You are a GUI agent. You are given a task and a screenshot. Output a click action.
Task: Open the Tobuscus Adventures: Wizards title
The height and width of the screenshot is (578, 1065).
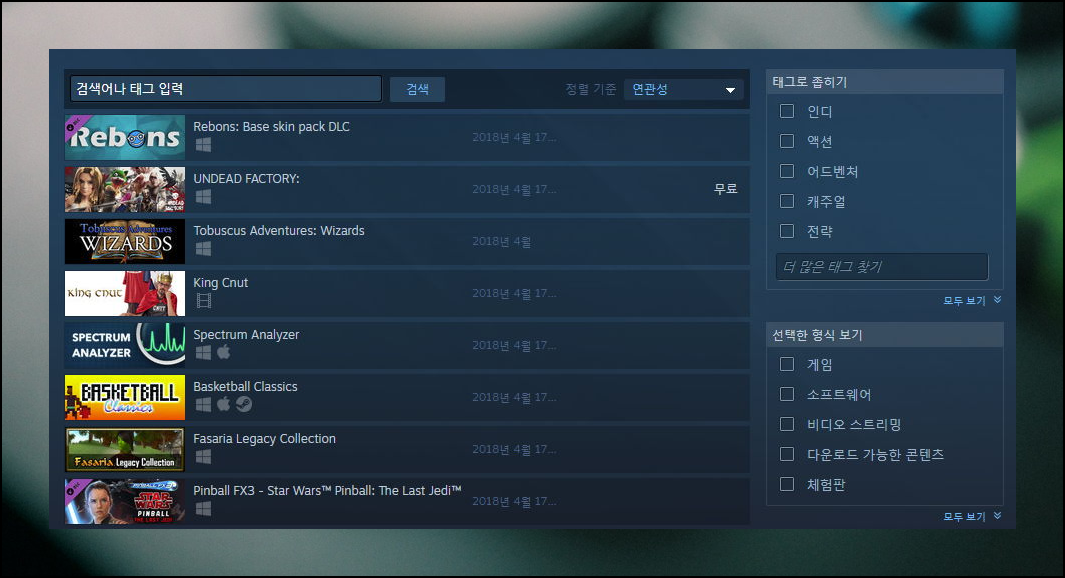coord(278,230)
